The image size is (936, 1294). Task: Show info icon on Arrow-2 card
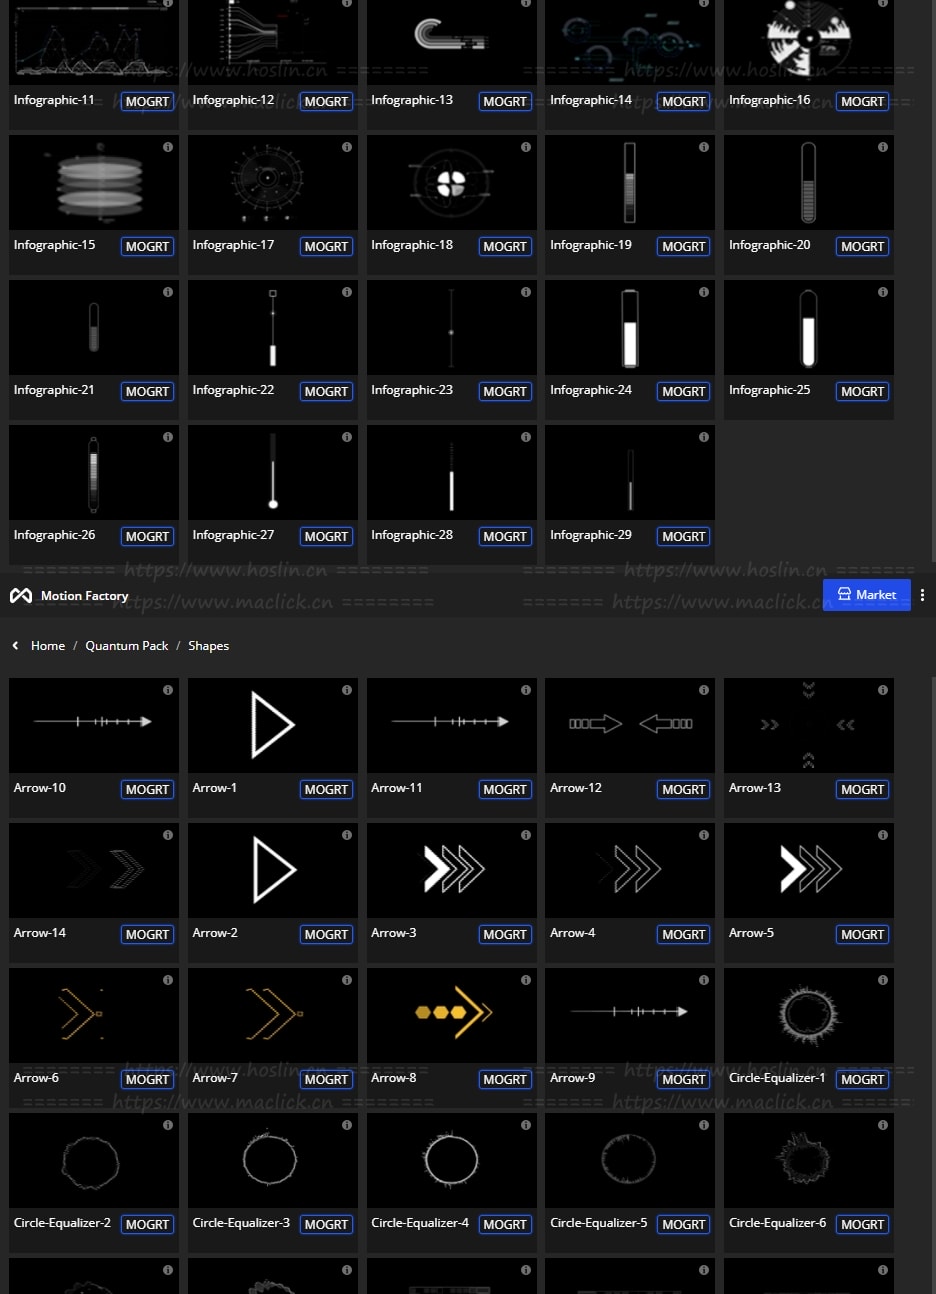347,835
